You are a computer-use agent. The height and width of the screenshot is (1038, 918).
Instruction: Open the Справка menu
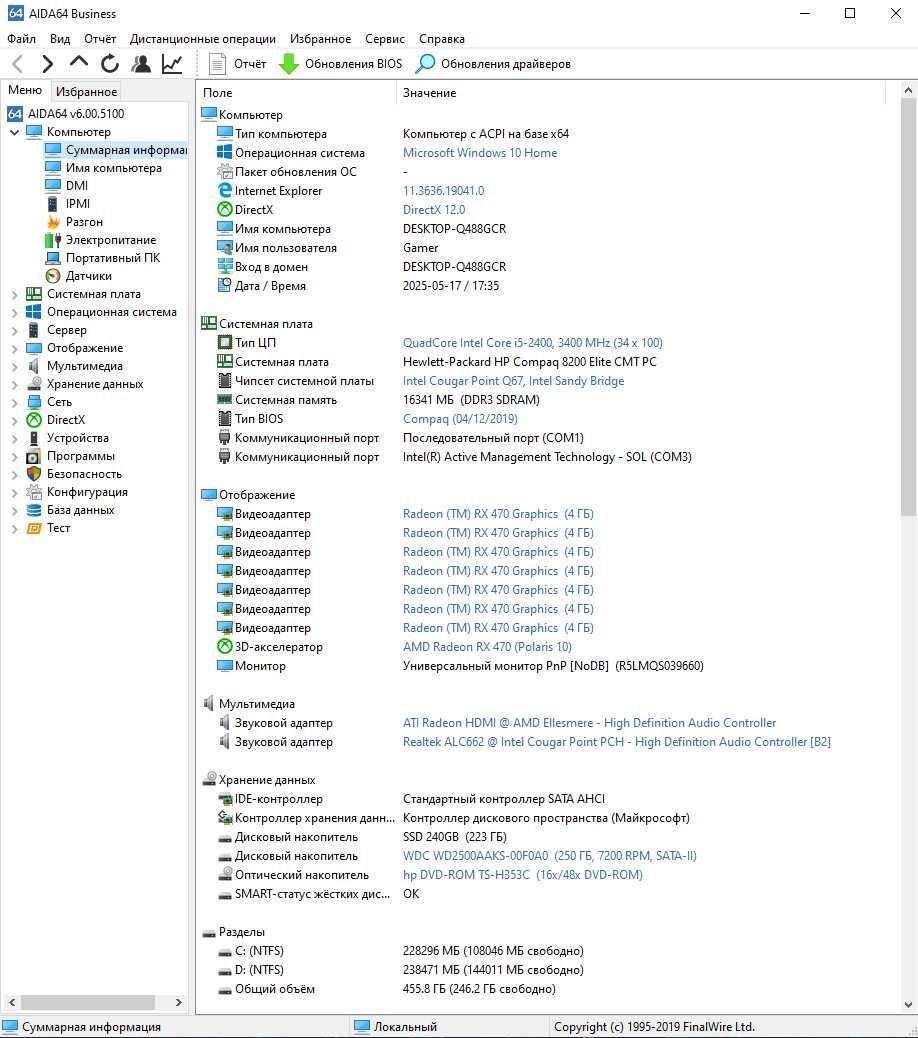click(441, 38)
